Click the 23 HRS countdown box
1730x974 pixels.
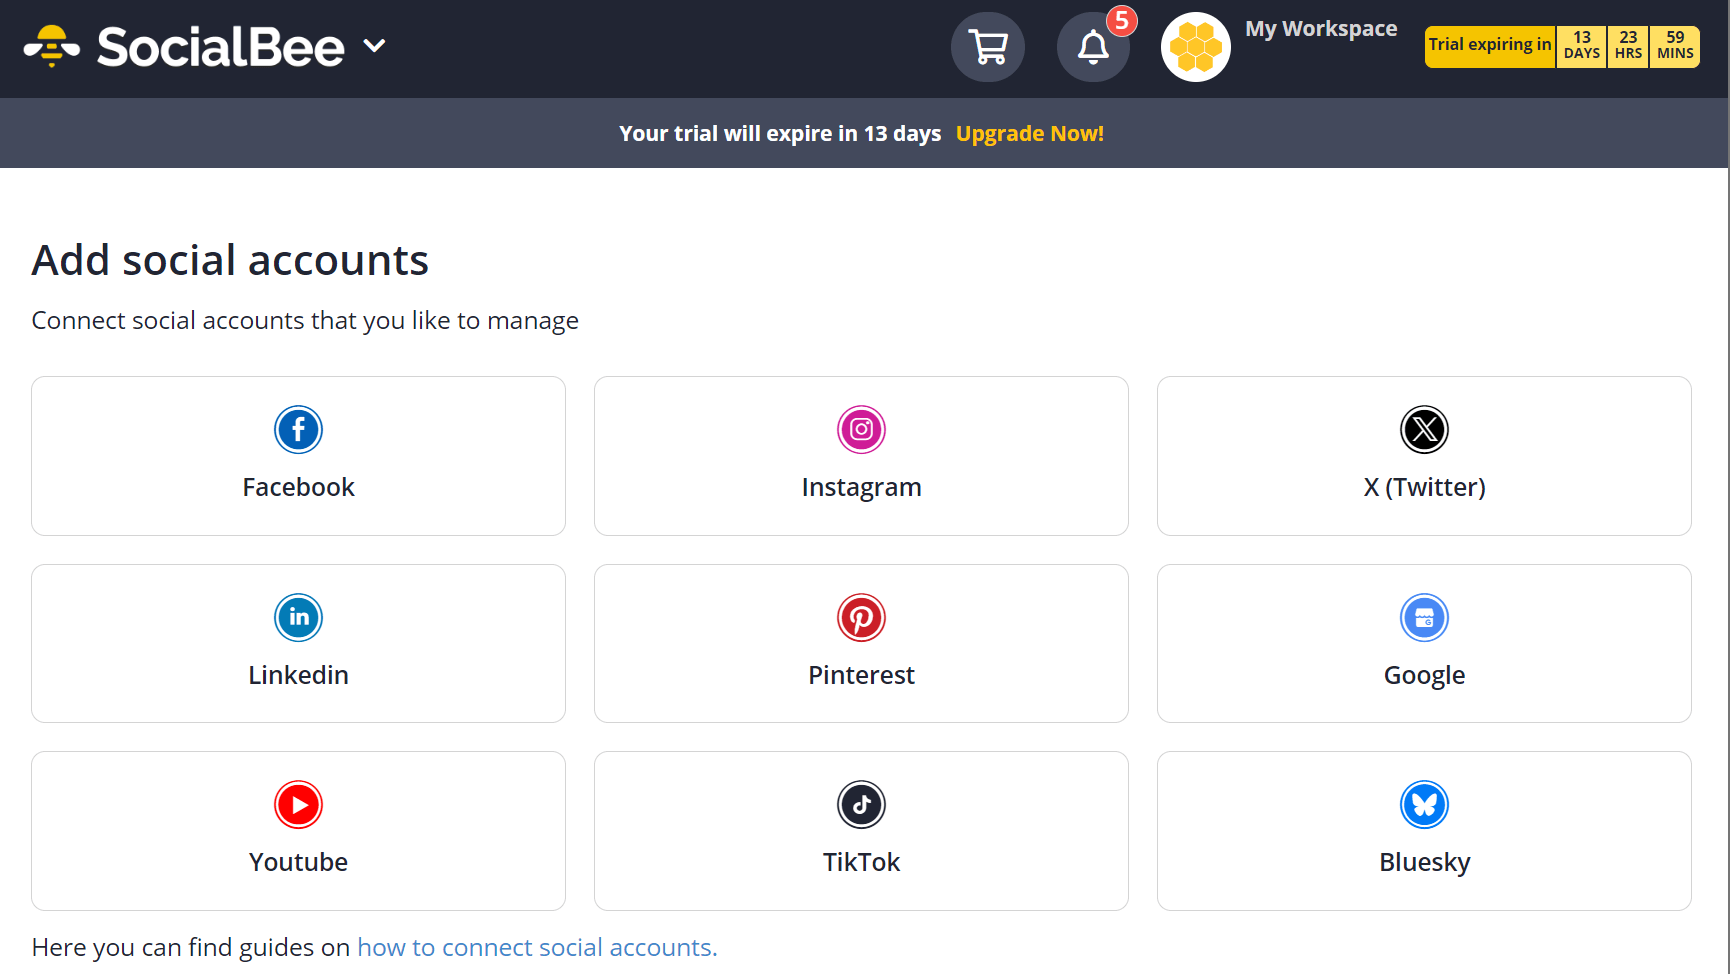1628,46
